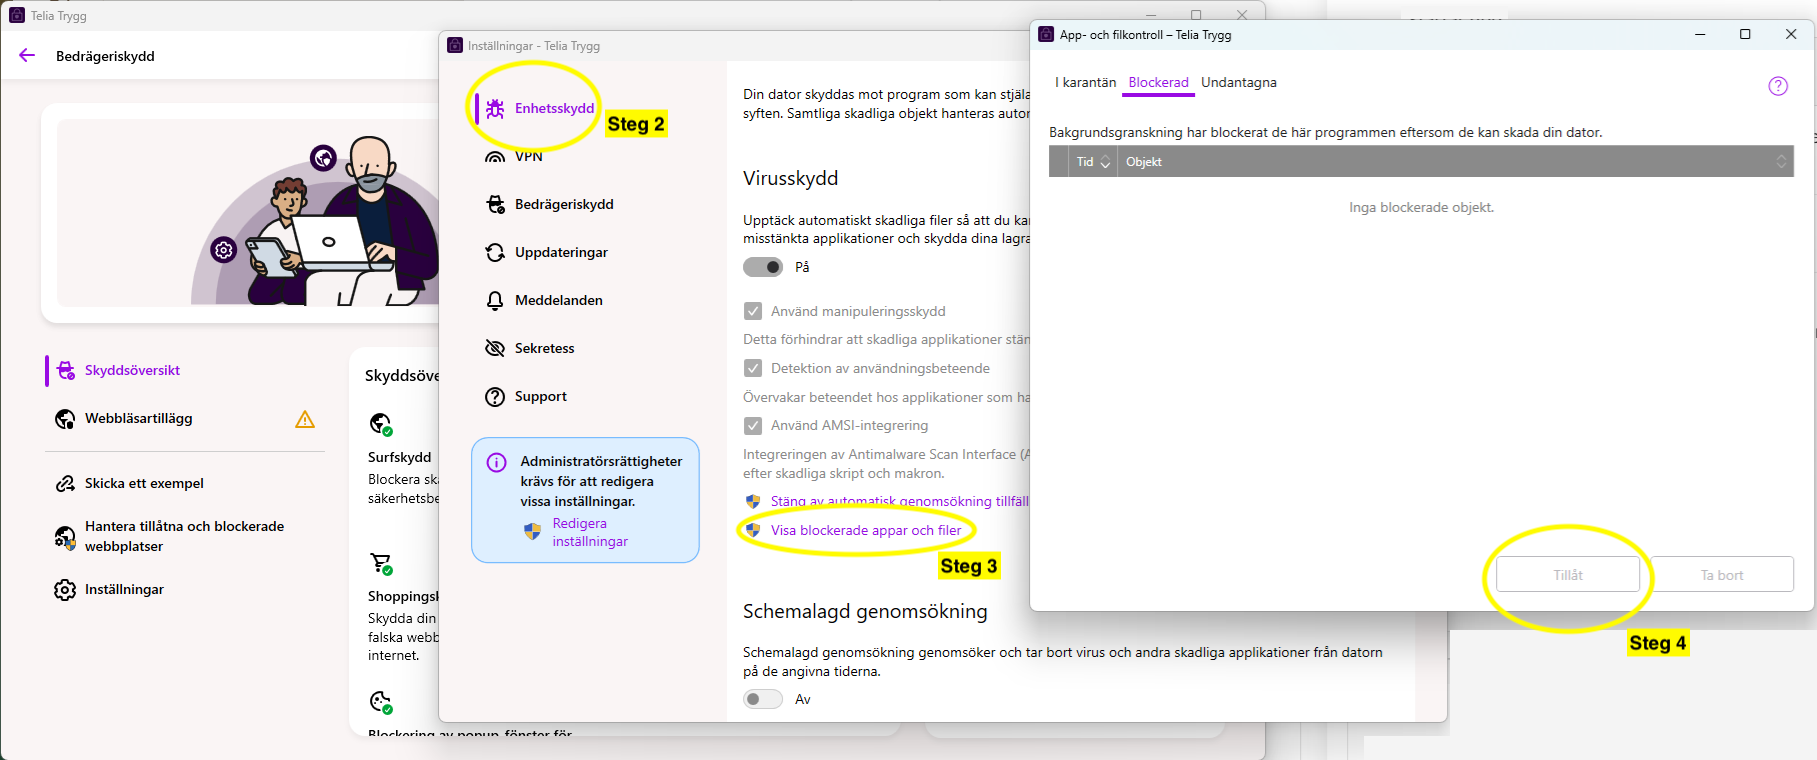Click the gear icon beside Inställningar
The height and width of the screenshot is (760, 1817).
tap(65, 590)
